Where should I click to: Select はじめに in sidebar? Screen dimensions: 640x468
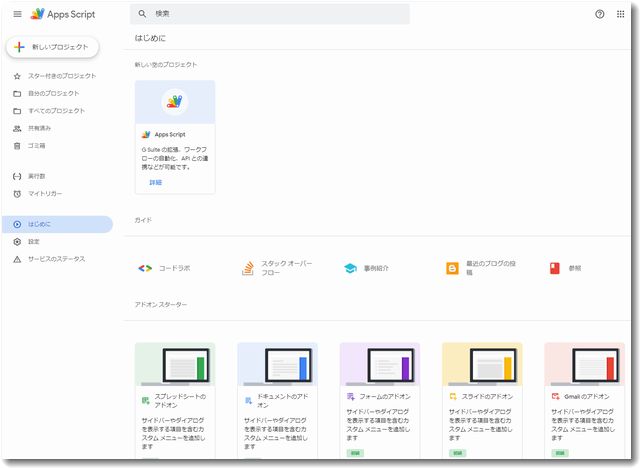pos(57,224)
